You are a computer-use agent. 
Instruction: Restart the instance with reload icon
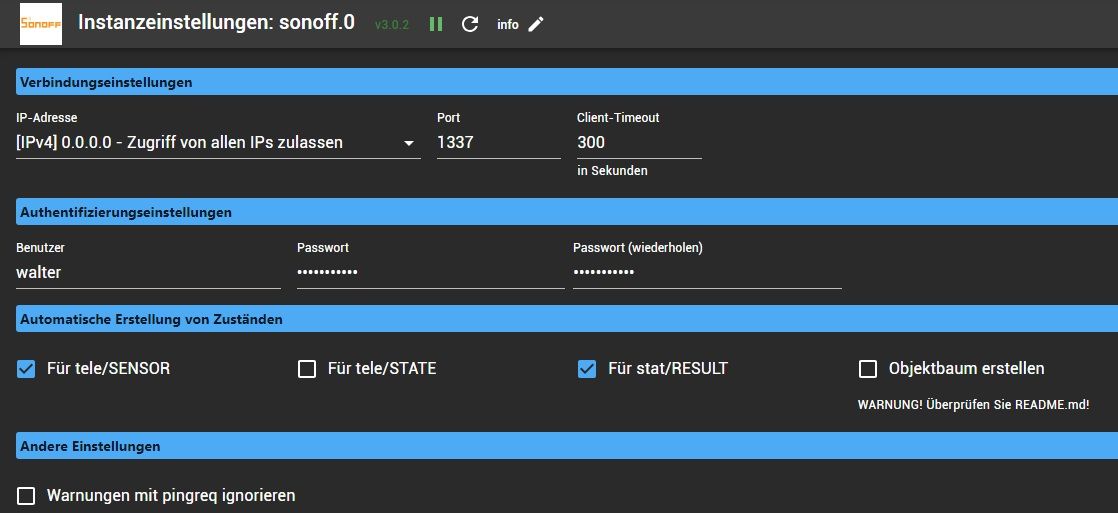tap(470, 24)
